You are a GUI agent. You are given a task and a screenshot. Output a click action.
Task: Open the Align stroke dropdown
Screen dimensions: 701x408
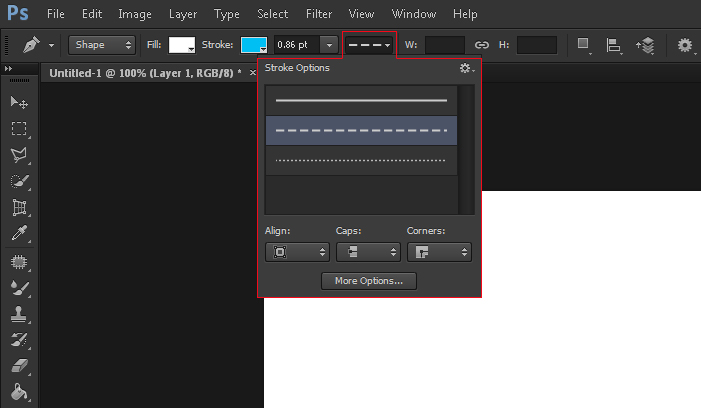tap(297, 252)
